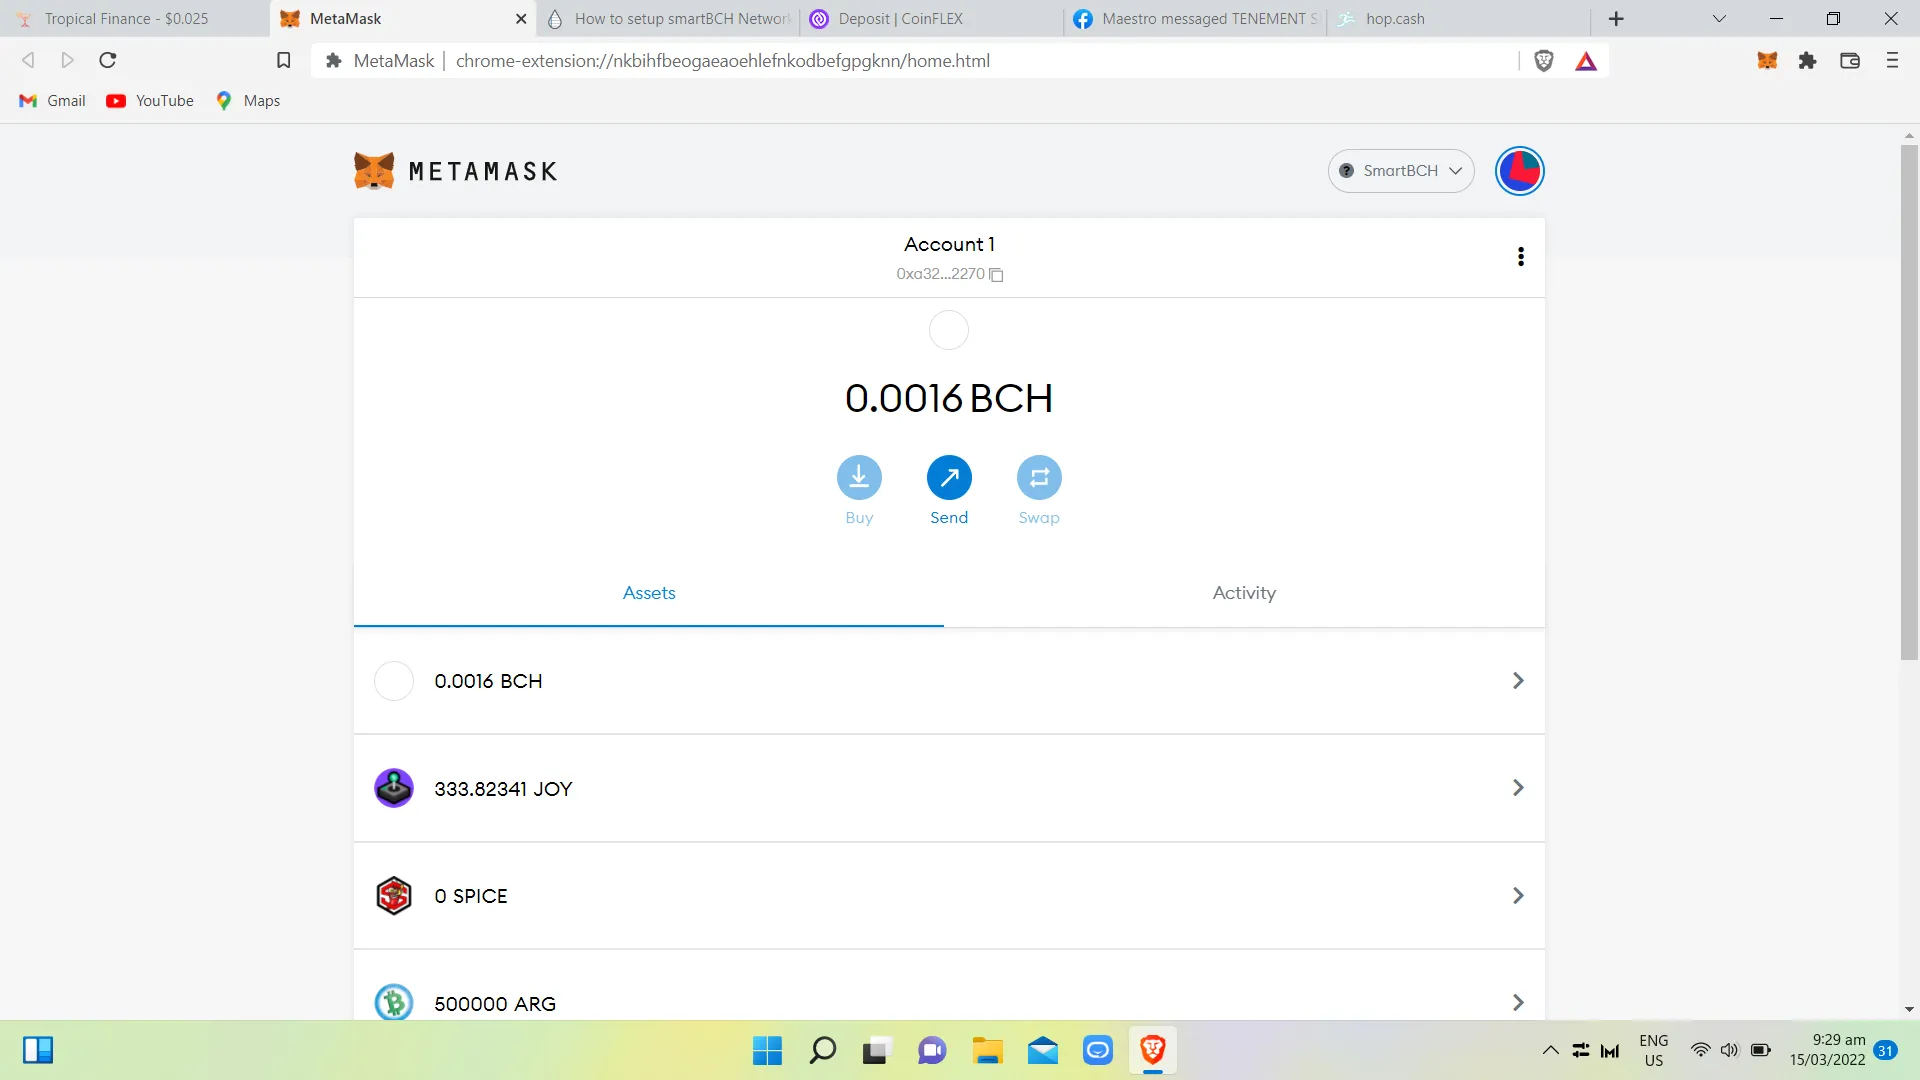Click the 333.82341 JOY token text

click(503, 789)
